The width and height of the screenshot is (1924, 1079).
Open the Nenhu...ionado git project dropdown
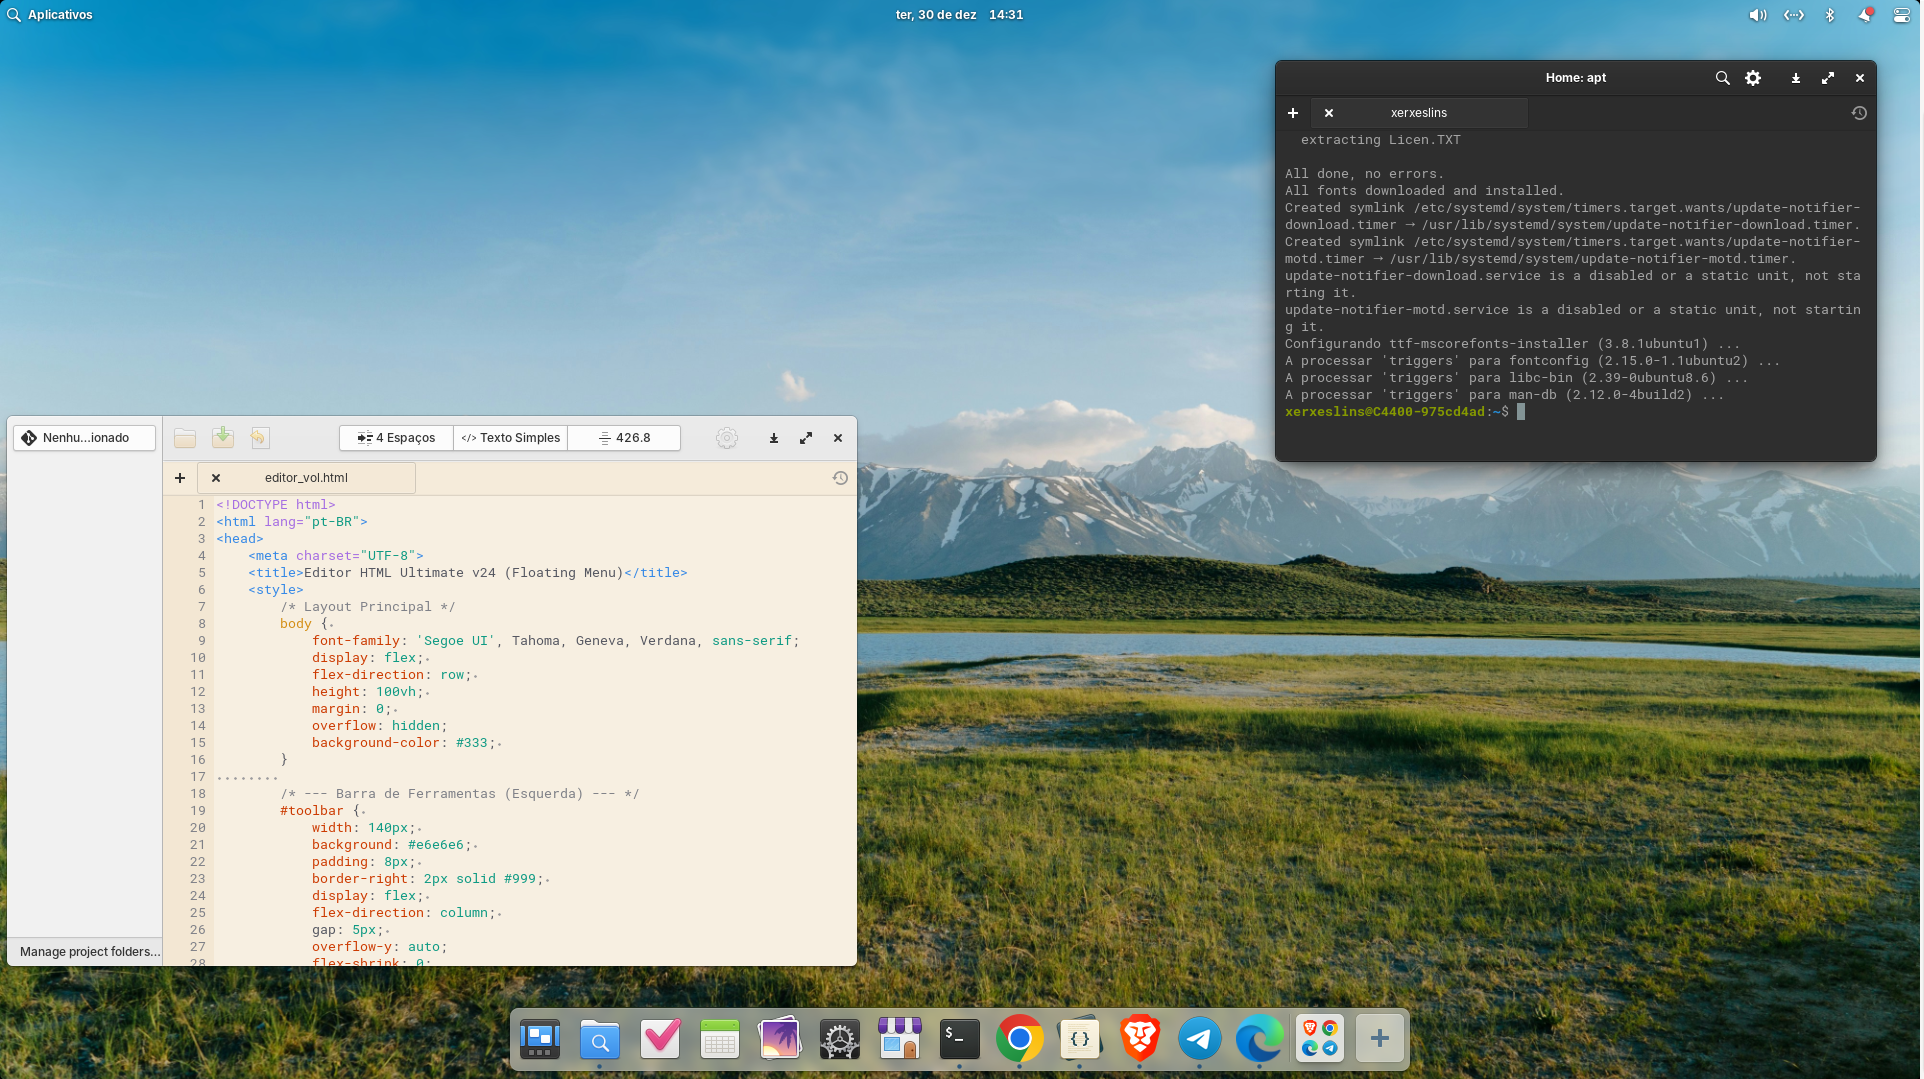pyautogui.click(x=85, y=438)
